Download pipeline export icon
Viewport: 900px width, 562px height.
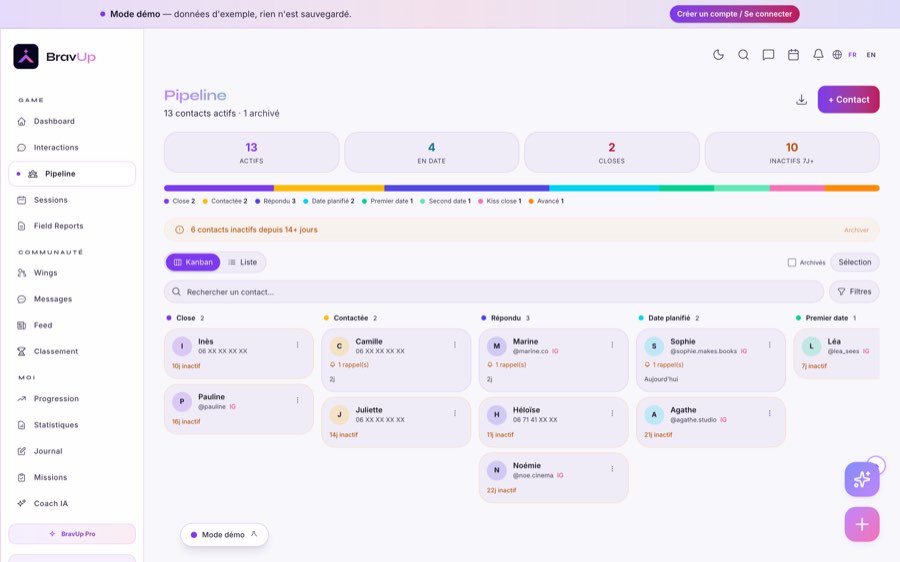[801, 100]
